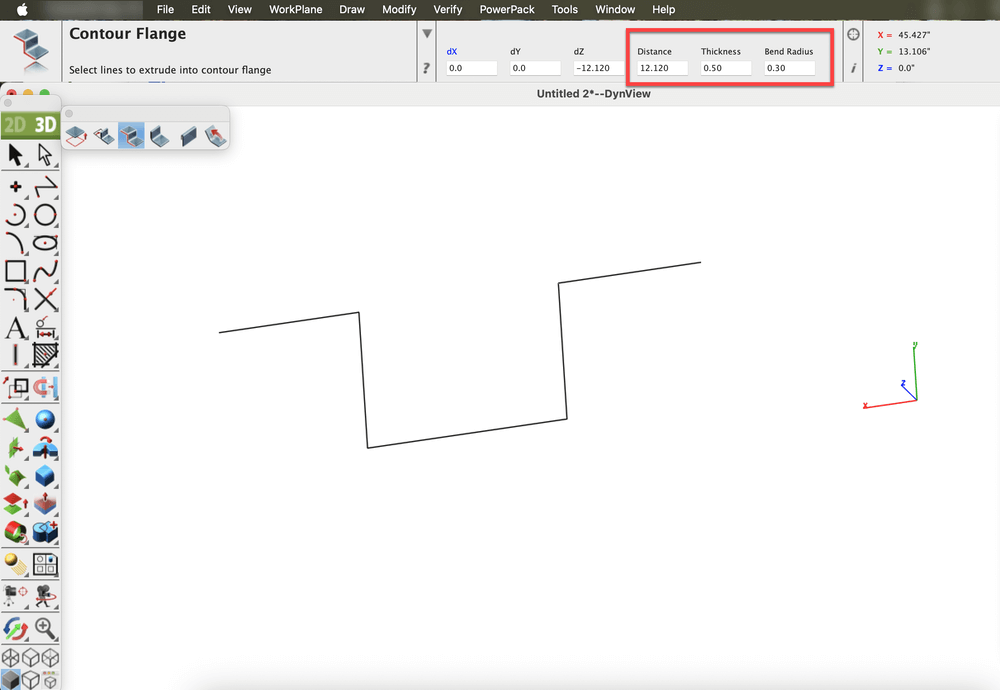This screenshot has height=690, width=1000.
Task: Pick the Circle drawing tool
Action: click(x=45, y=215)
